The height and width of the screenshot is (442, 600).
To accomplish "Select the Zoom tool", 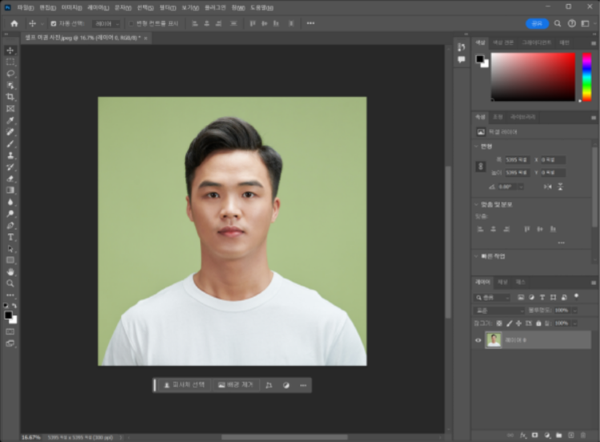I will tap(11, 282).
